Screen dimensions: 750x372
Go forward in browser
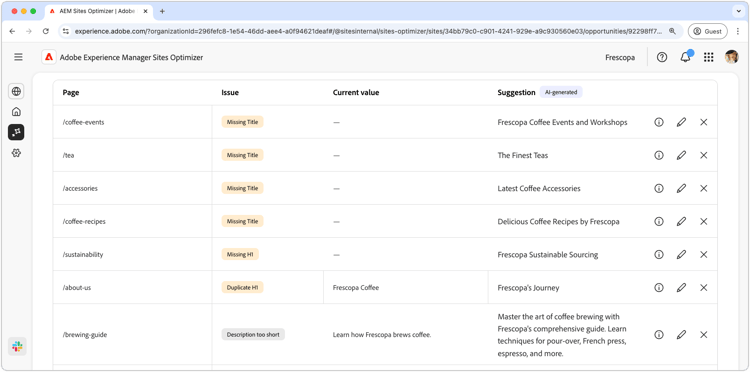click(x=29, y=31)
